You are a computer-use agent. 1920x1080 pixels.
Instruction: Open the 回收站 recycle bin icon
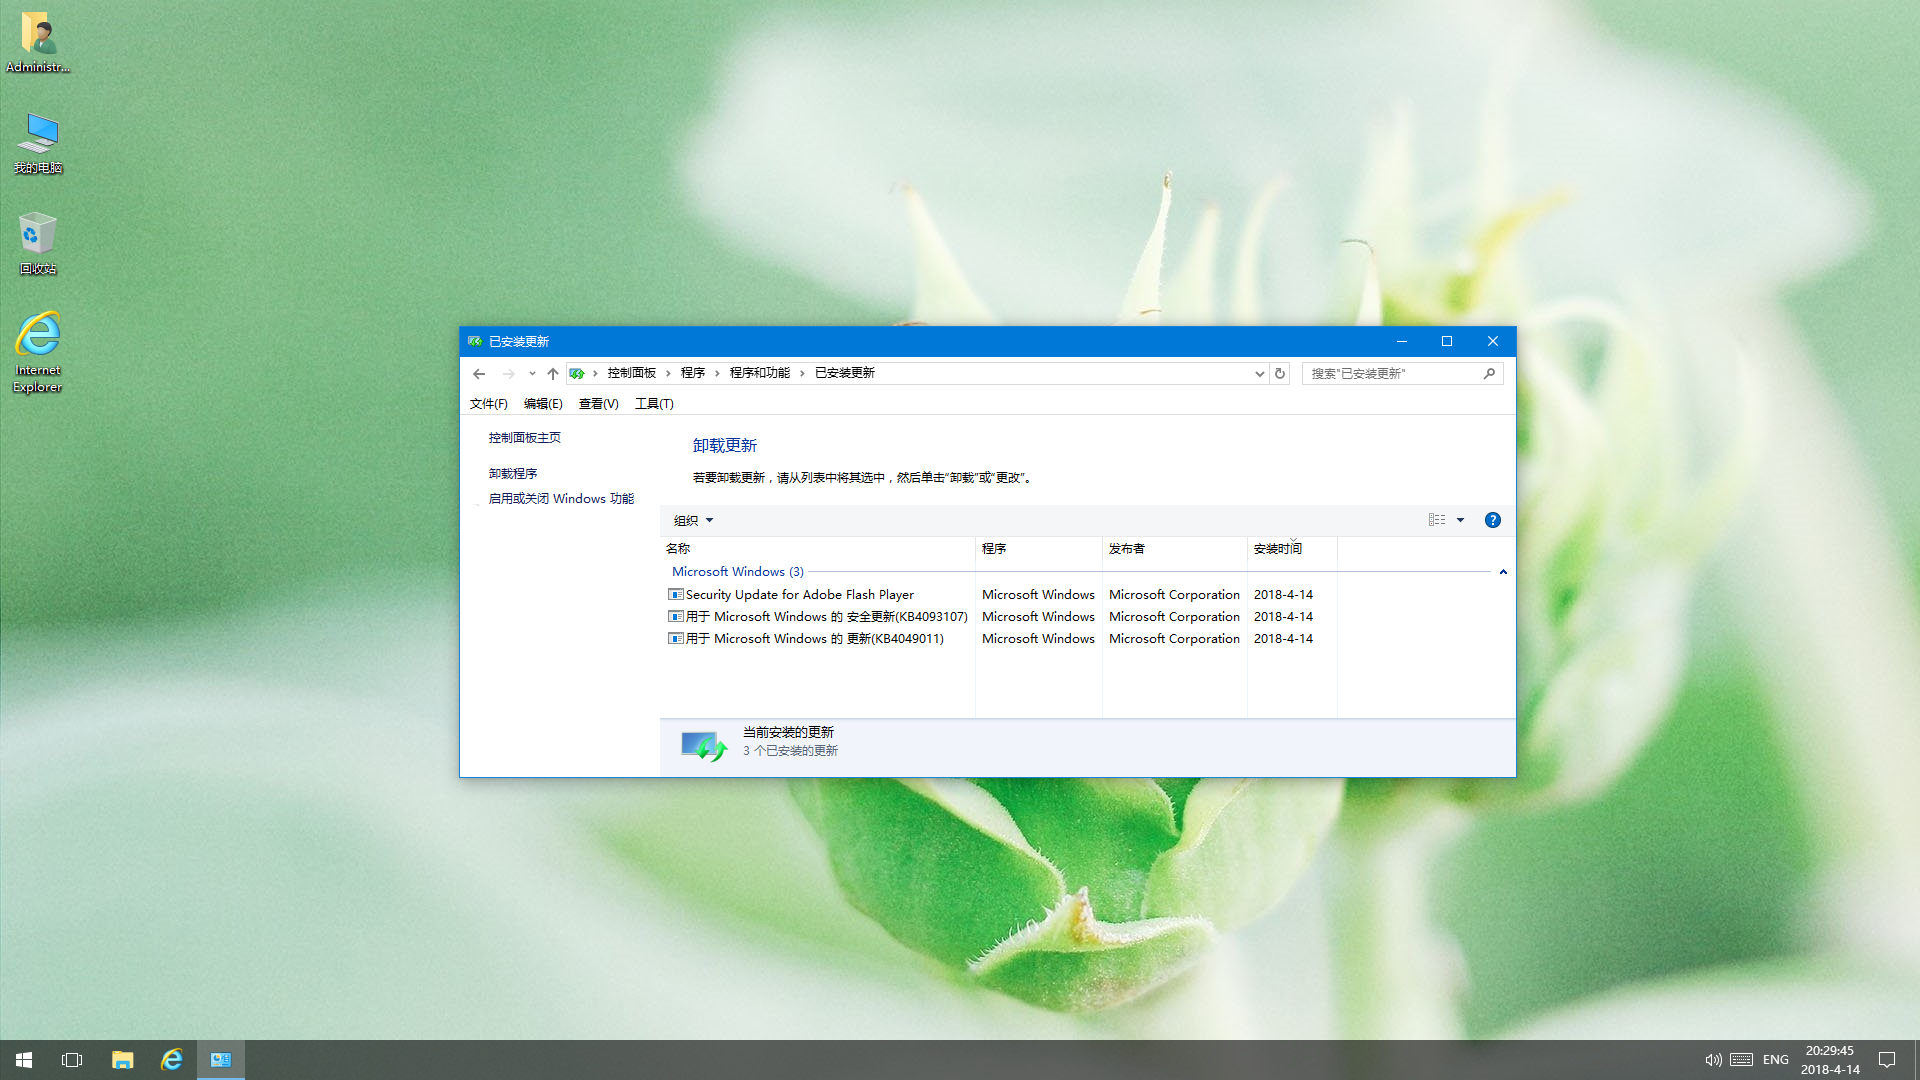(38, 243)
